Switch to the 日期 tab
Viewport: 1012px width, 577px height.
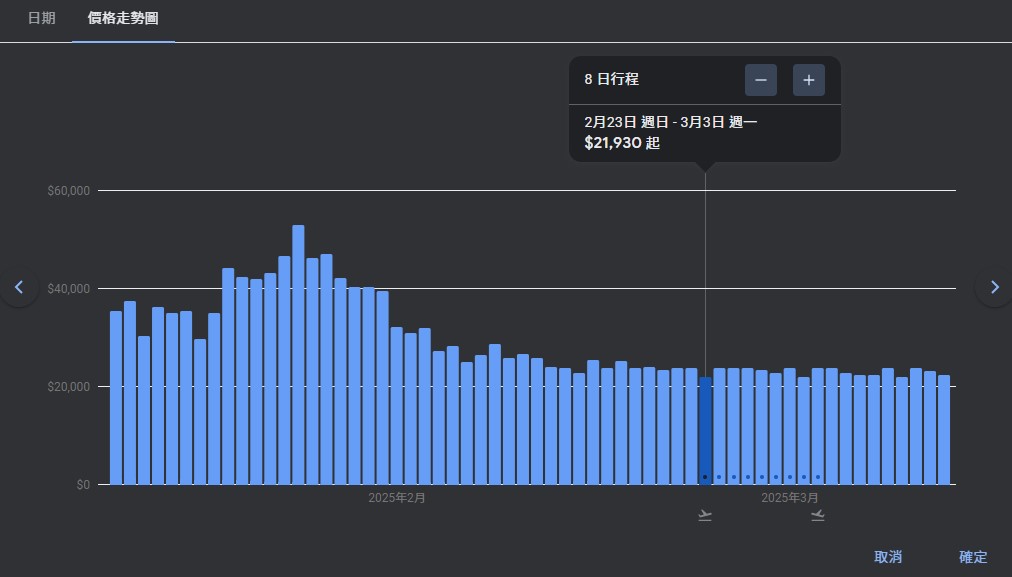(42, 19)
